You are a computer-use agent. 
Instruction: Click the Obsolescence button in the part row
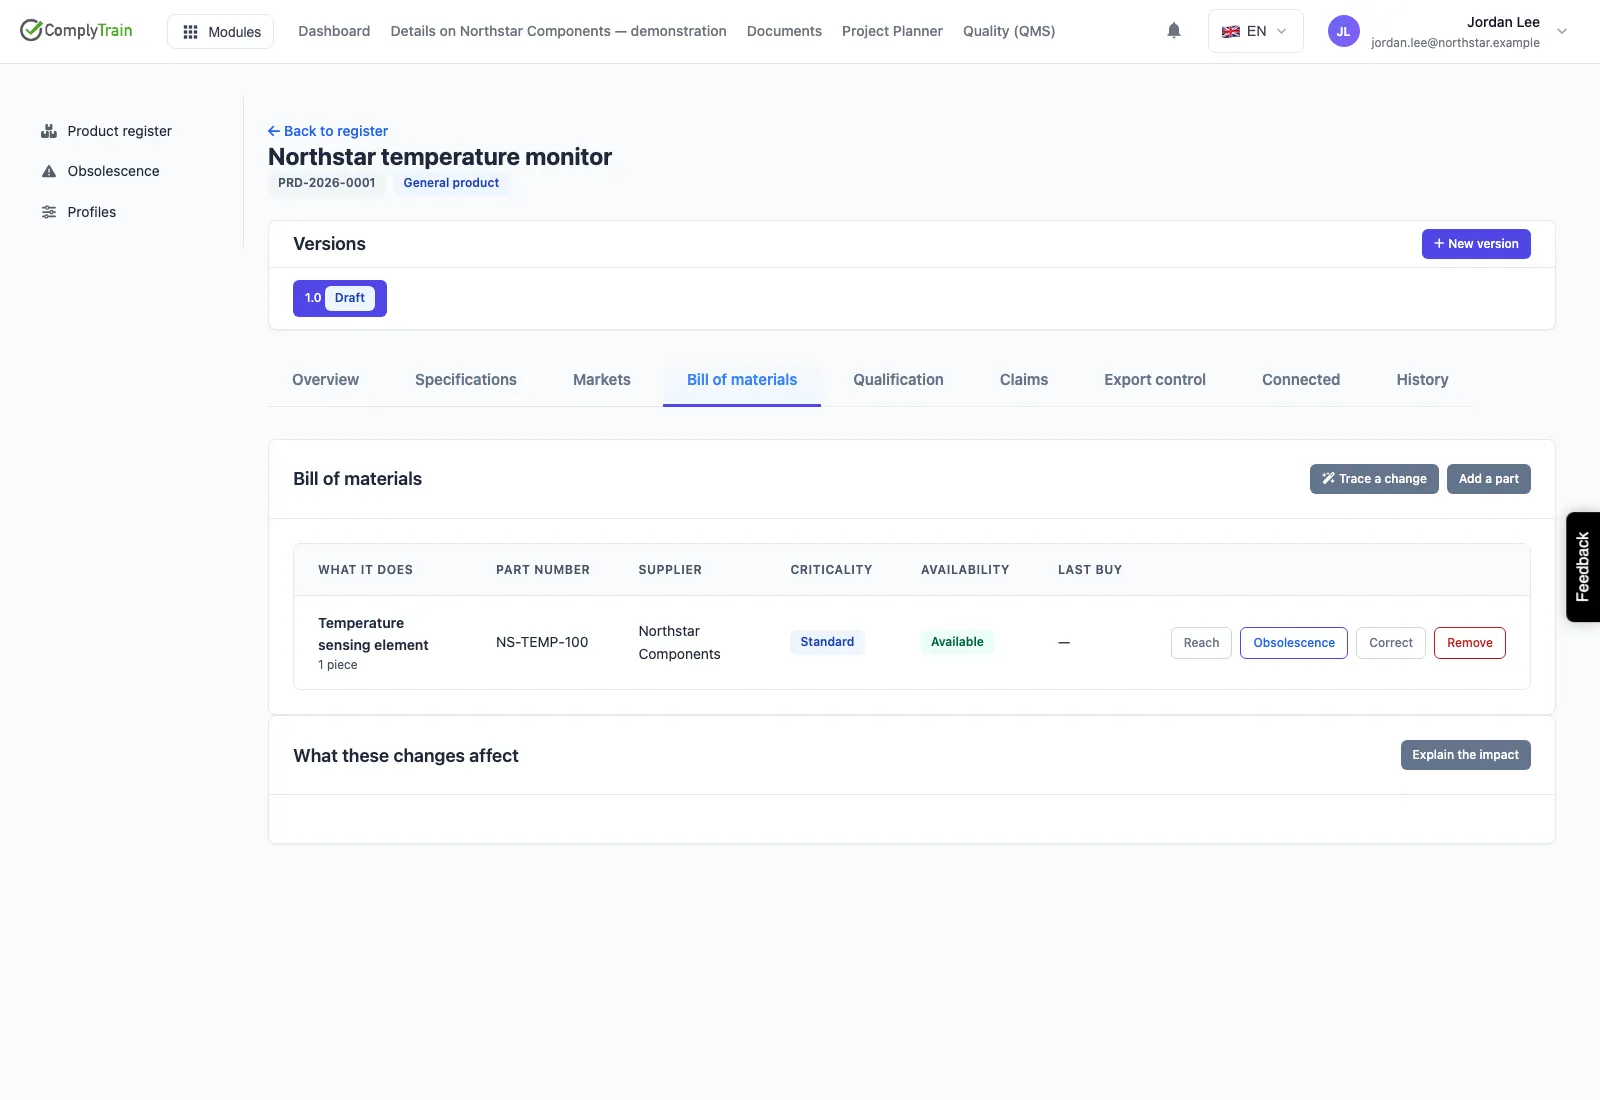tap(1294, 643)
